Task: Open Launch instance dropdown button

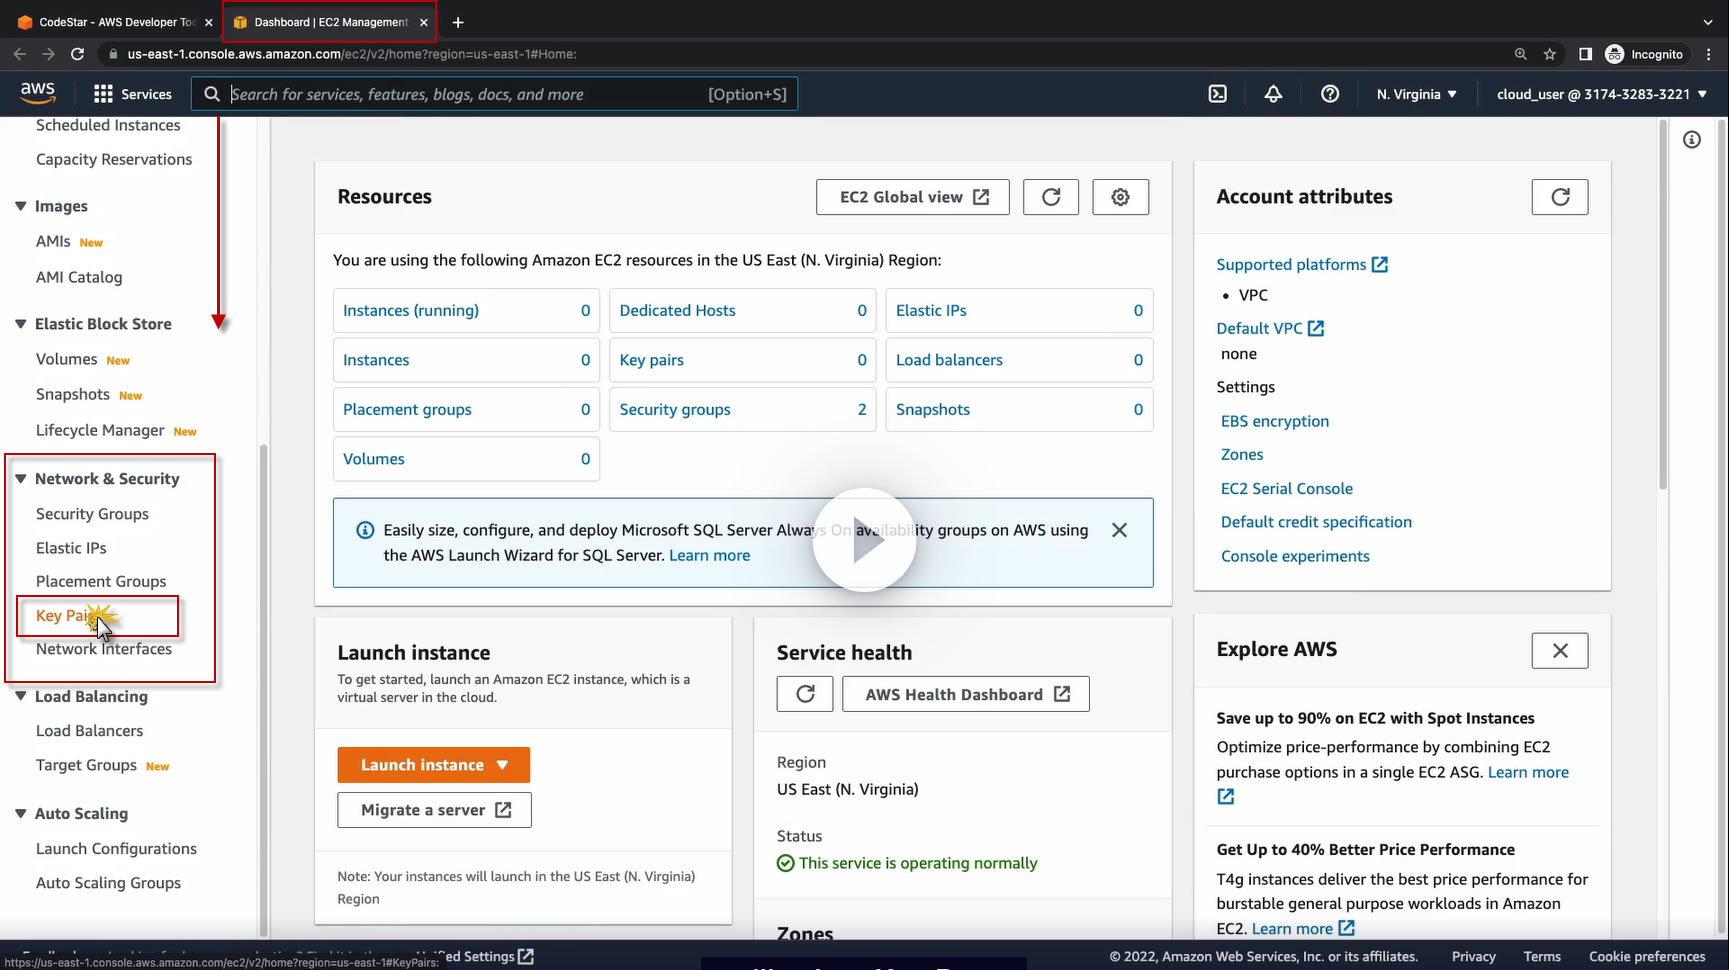Action: tap(433, 765)
